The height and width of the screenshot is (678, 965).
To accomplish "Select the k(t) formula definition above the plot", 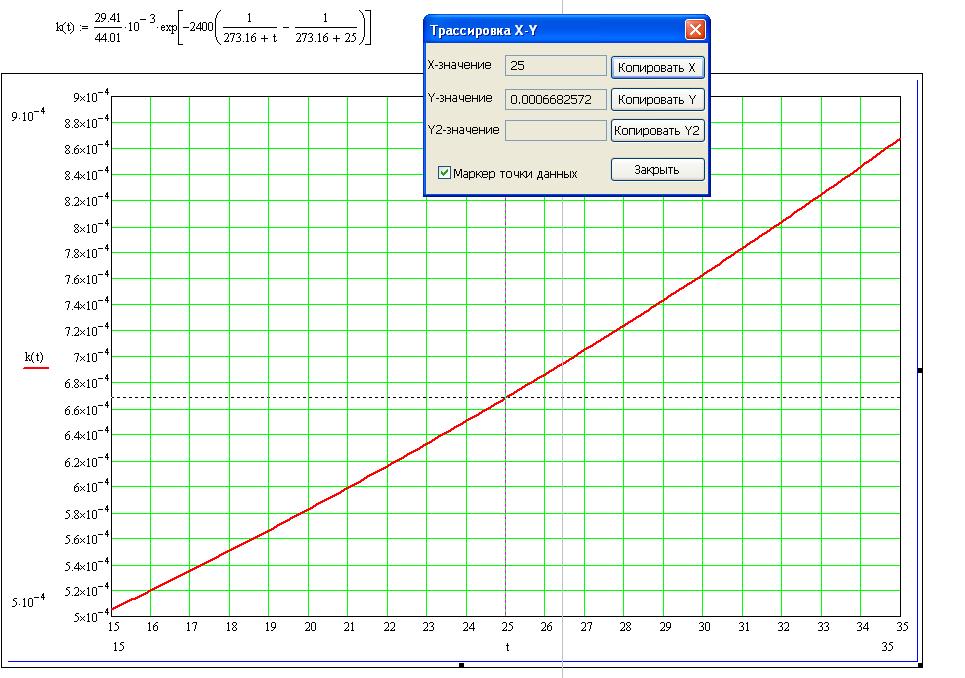I will (x=213, y=26).
